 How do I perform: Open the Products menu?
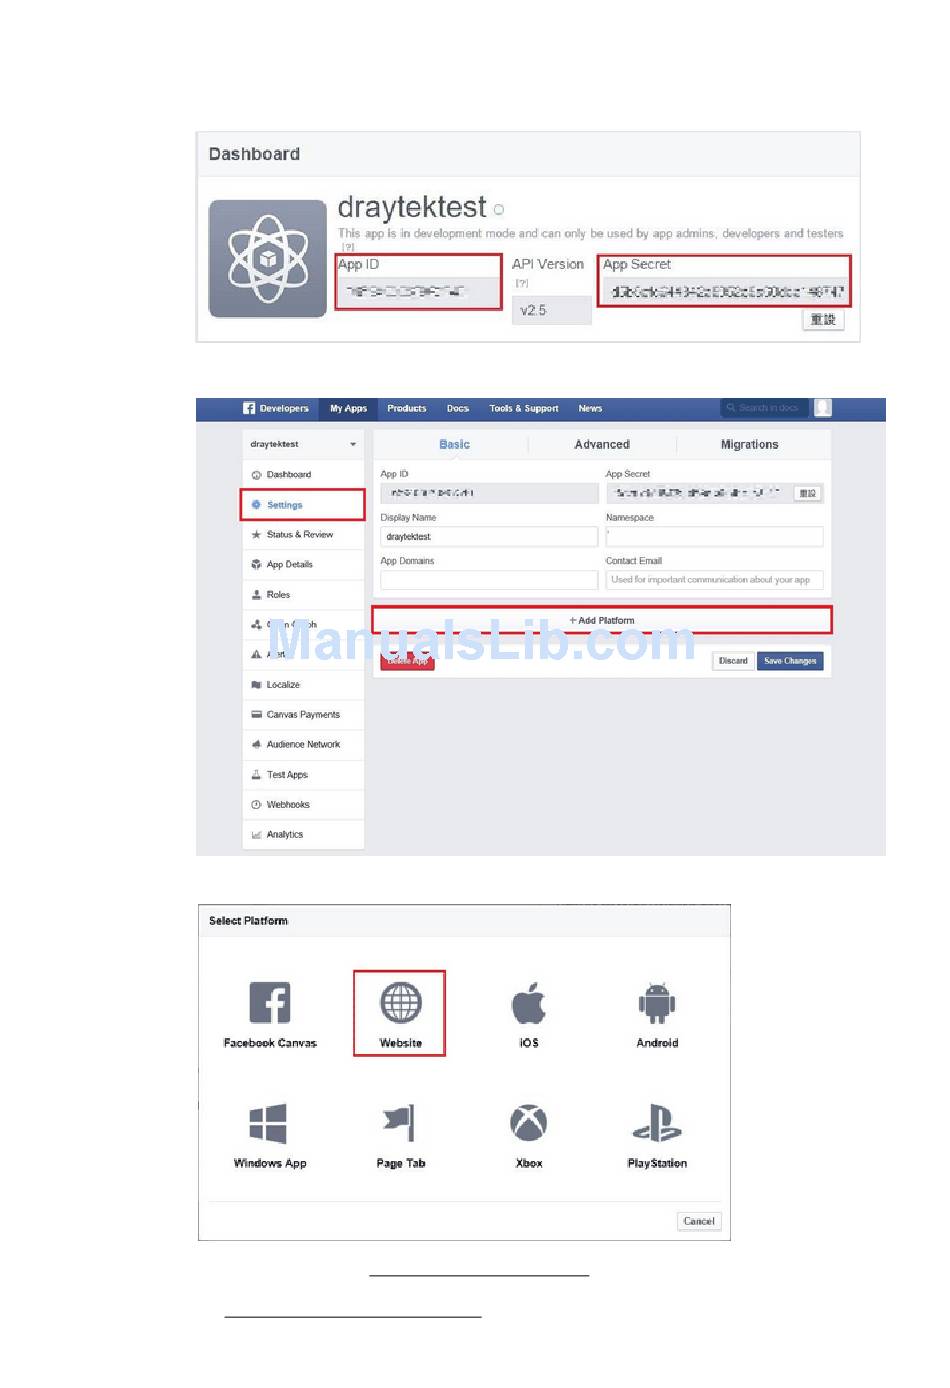(x=407, y=408)
